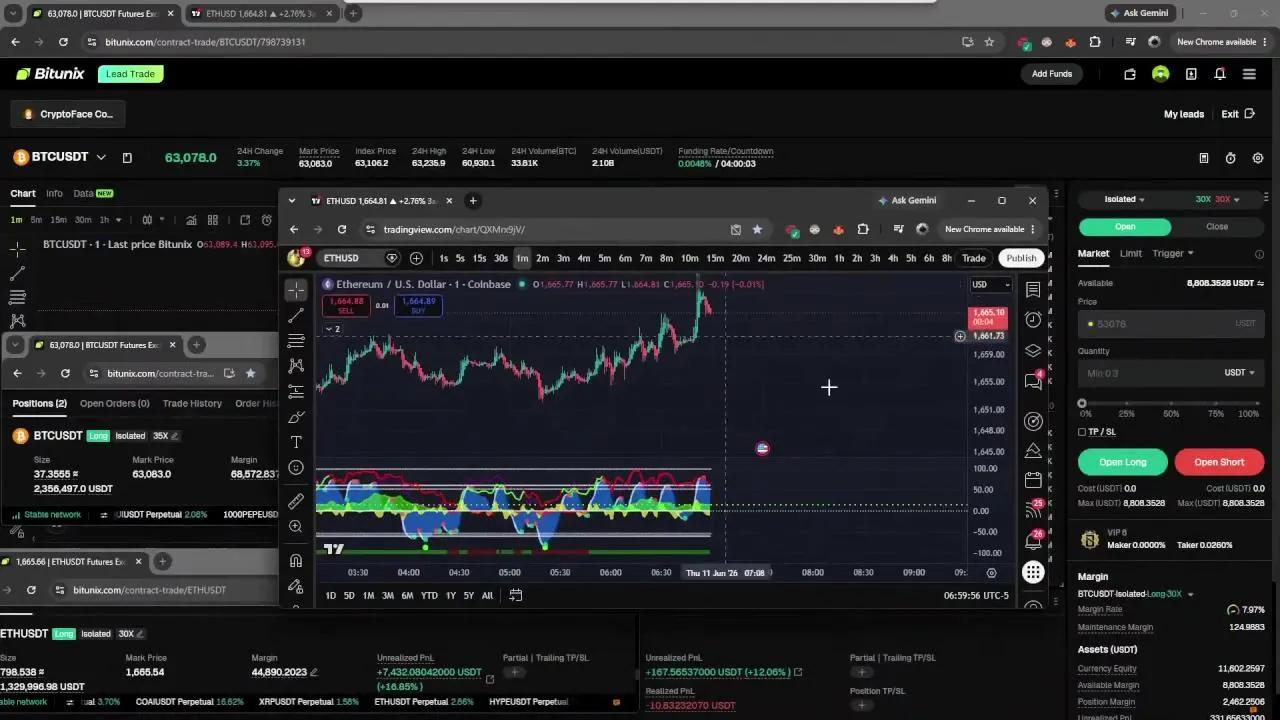Click the Quantity input field

click(x=1171, y=373)
